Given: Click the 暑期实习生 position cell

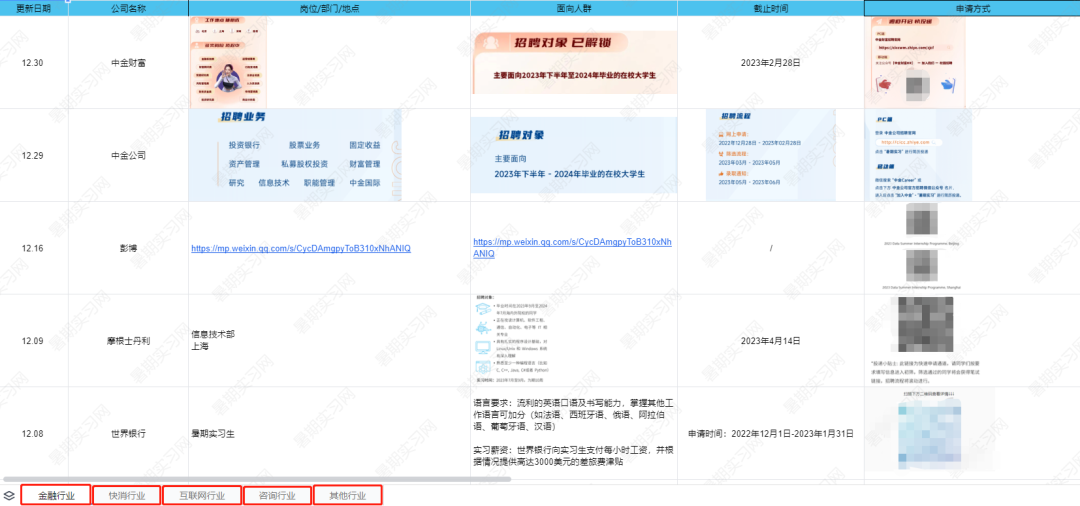Looking at the screenshot, I should (x=329, y=434).
